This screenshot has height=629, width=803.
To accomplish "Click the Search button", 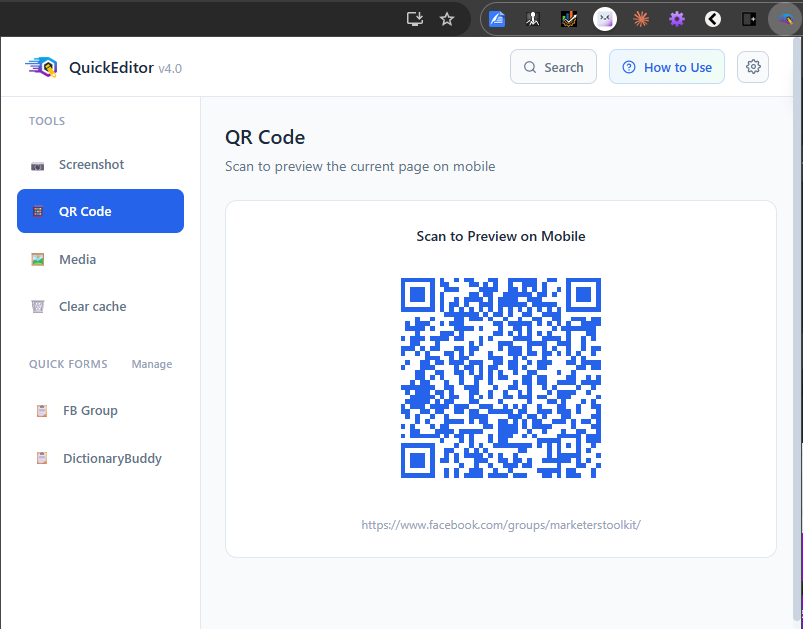I will [x=553, y=67].
